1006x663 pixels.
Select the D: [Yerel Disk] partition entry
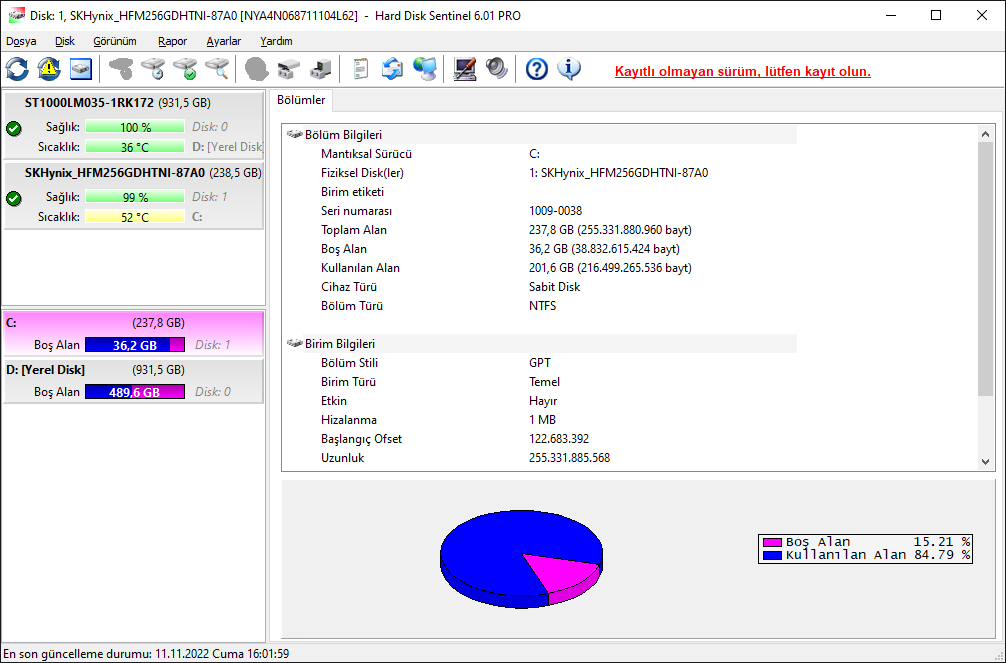point(134,381)
